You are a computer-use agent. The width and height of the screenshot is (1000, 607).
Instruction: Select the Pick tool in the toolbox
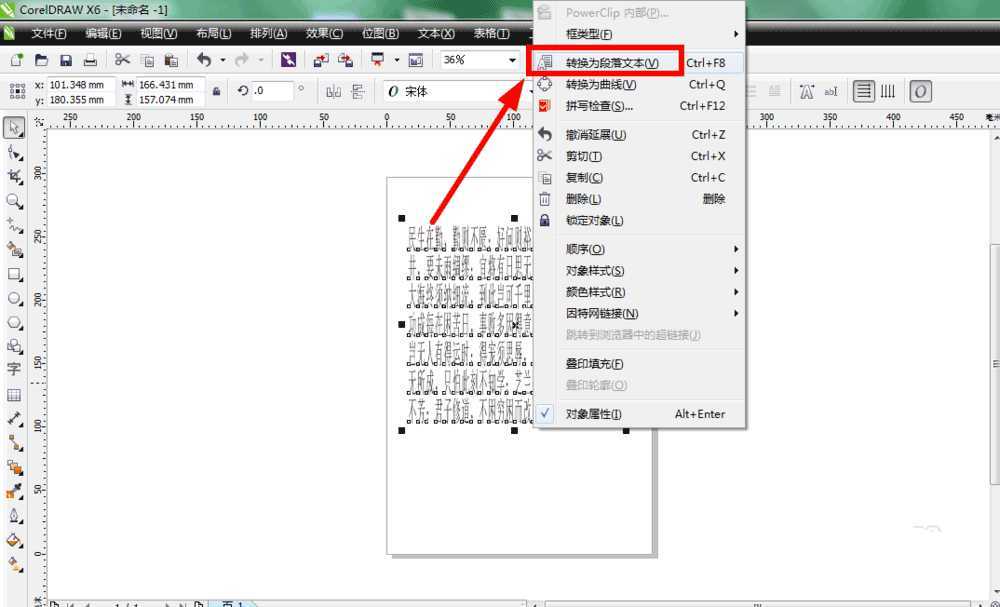click(x=14, y=128)
